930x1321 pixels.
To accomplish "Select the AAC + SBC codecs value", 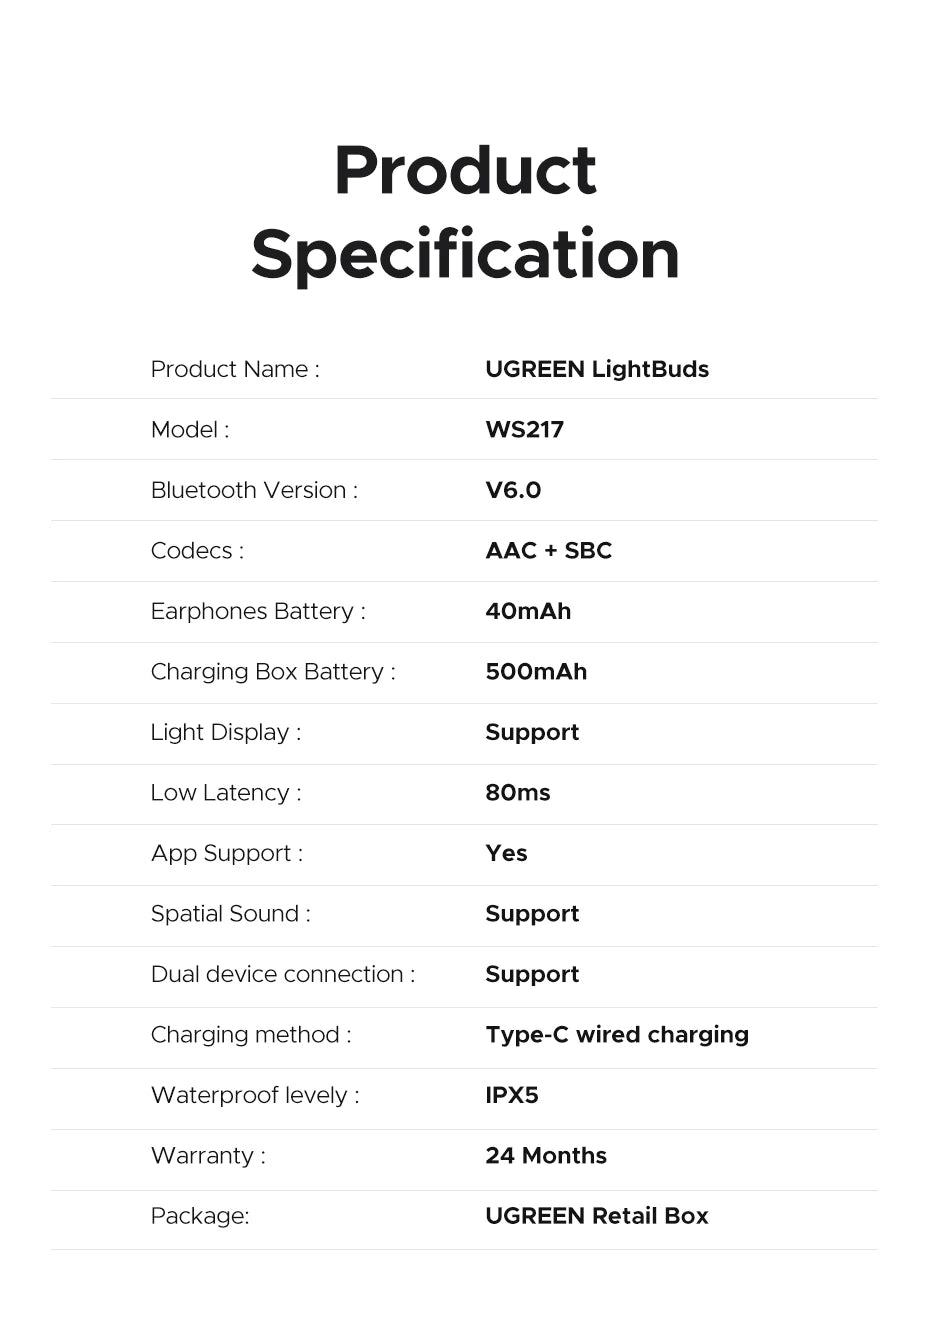I will pyautogui.click(x=548, y=551).
